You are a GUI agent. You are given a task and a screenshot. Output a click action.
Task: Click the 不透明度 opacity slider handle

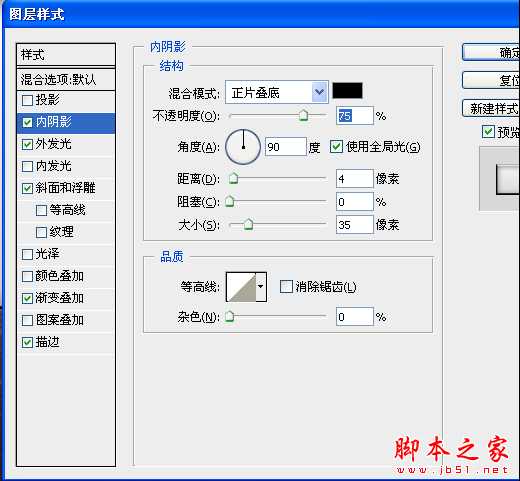click(x=304, y=115)
